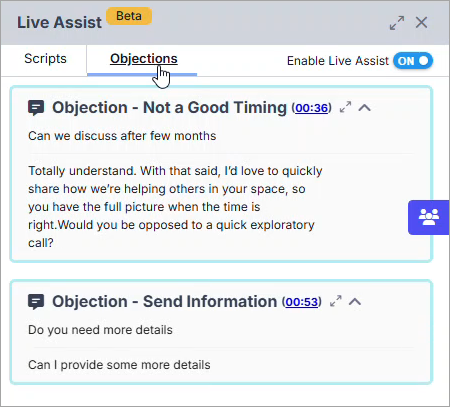Jump to timestamp 00:36

coord(311,108)
